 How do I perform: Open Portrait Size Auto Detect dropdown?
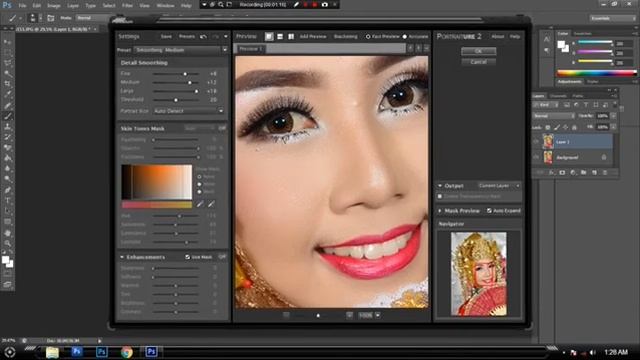click(x=189, y=111)
